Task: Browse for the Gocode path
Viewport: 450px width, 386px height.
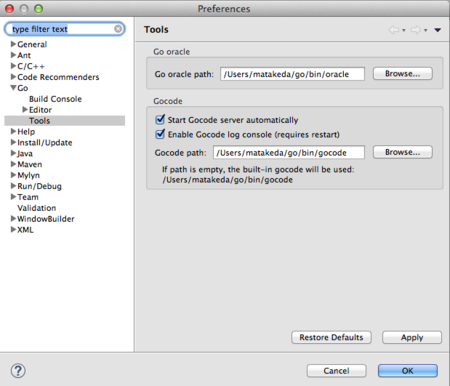Action: (x=403, y=152)
